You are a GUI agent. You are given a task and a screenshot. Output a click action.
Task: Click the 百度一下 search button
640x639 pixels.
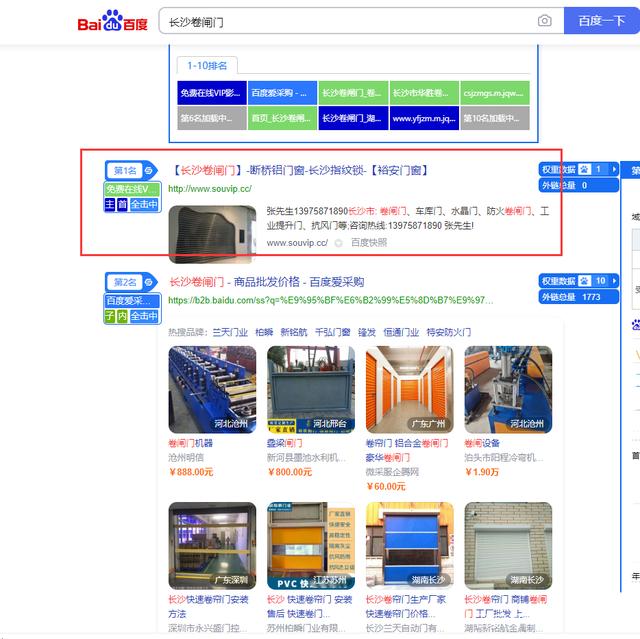click(x=602, y=20)
